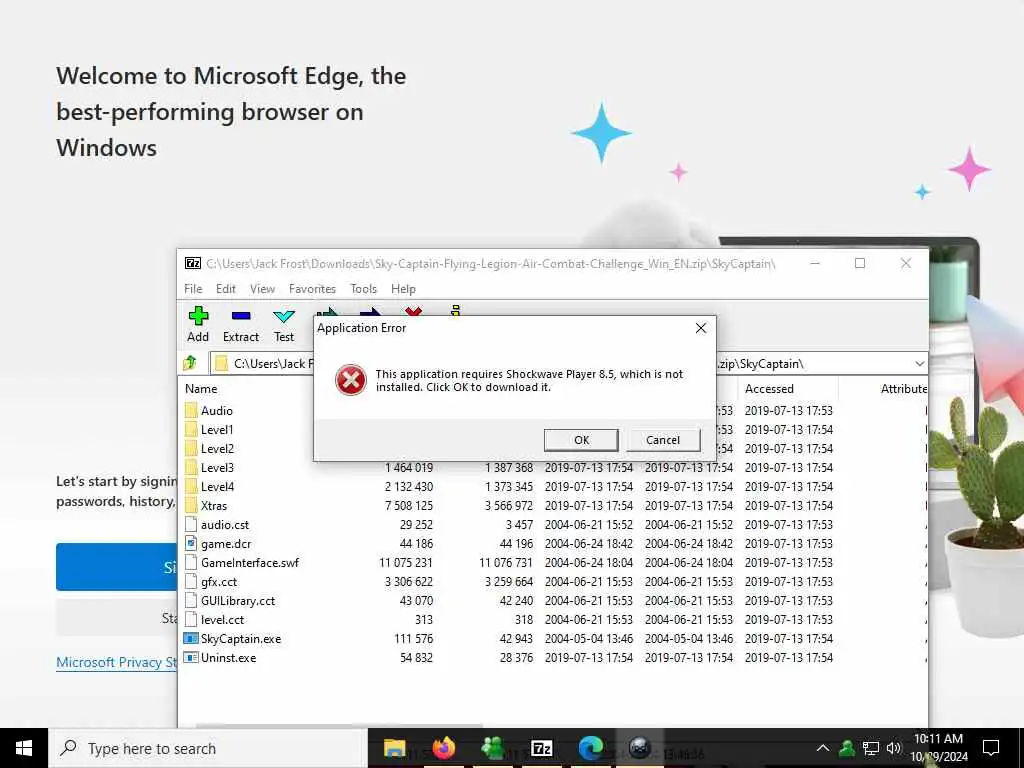Switch to Microsoft Edge via taskbar icon
1024x768 pixels.
click(x=590, y=748)
